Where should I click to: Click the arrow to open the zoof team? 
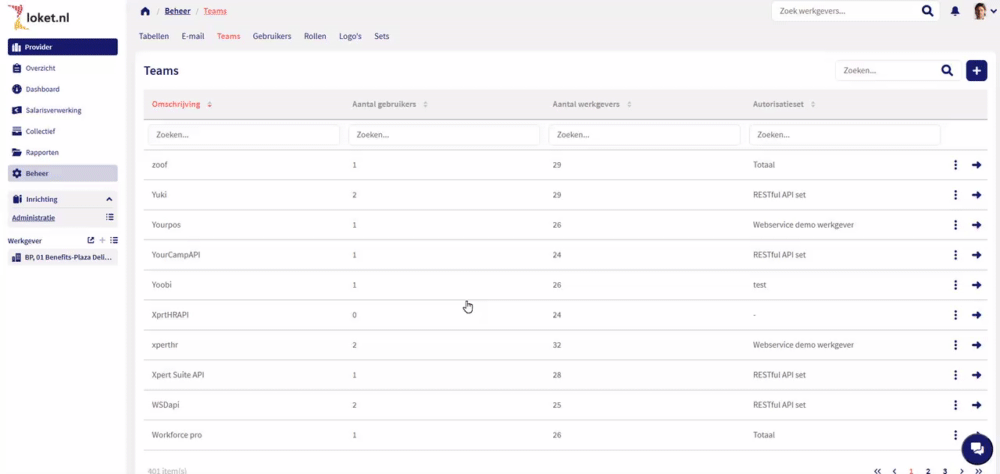[977, 165]
